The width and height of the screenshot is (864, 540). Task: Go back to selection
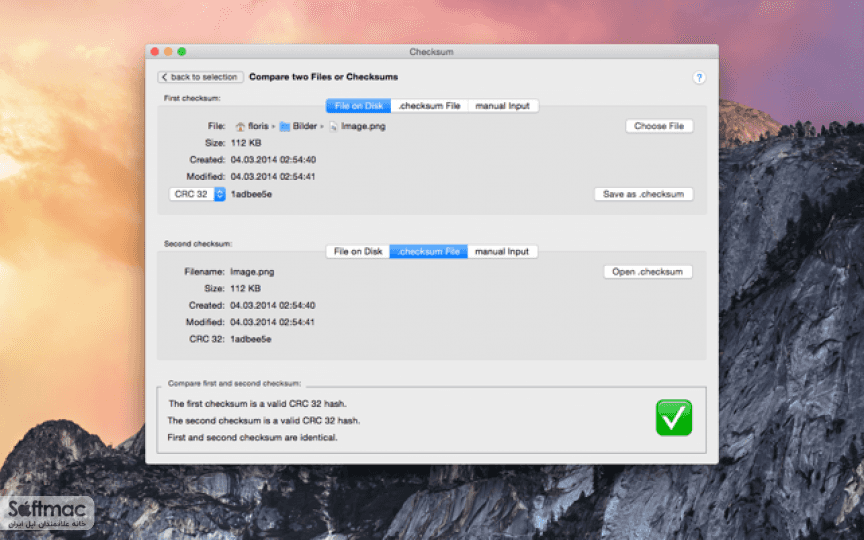pyautogui.click(x=201, y=77)
